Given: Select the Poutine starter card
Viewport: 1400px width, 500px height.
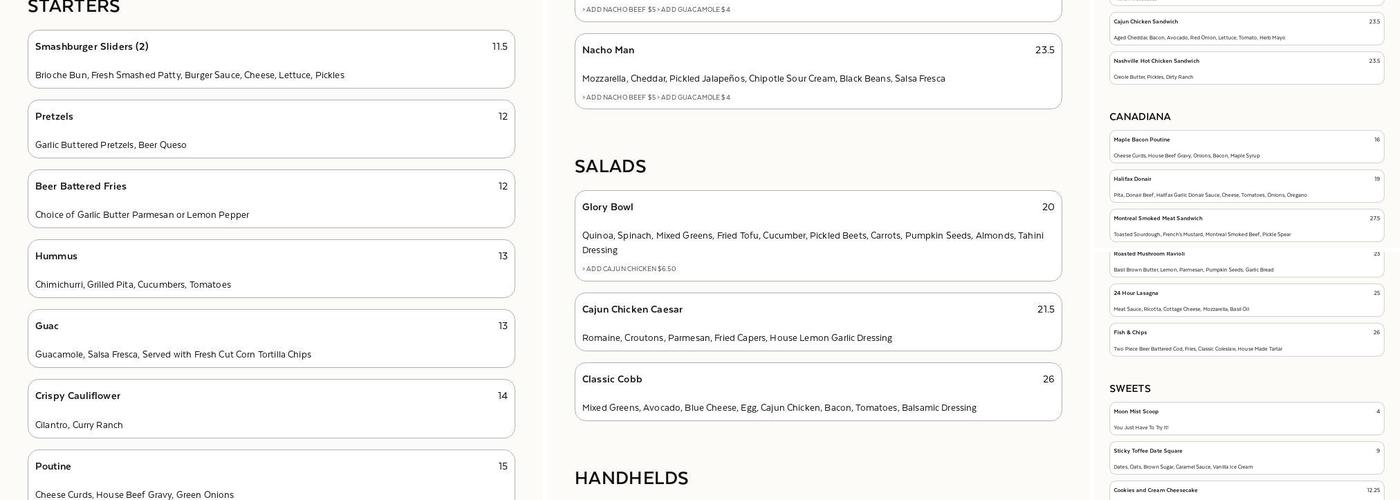Looking at the screenshot, I should tap(271, 476).
